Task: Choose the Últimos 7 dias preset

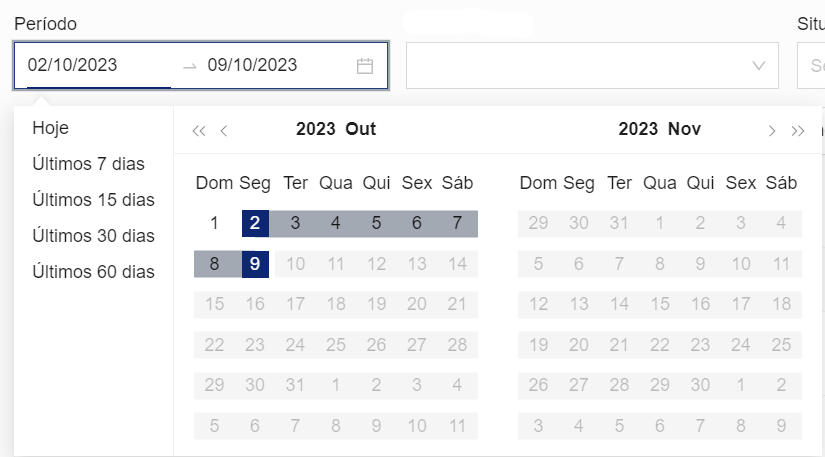Action: pyautogui.click(x=88, y=164)
